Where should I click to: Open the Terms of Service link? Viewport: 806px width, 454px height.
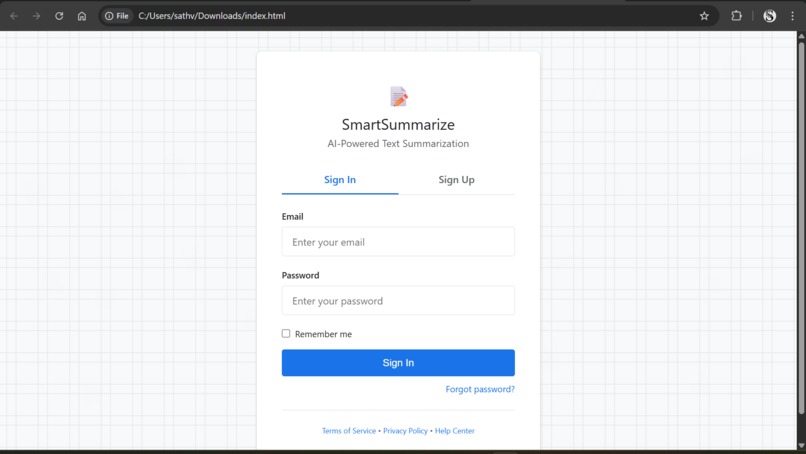pyautogui.click(x=349, y=431)
